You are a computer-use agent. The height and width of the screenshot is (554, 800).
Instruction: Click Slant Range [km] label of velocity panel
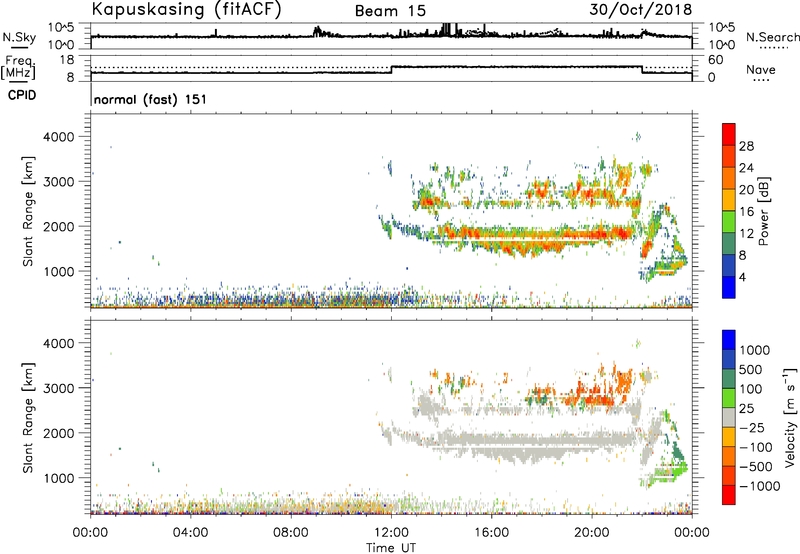click(28, 418)
